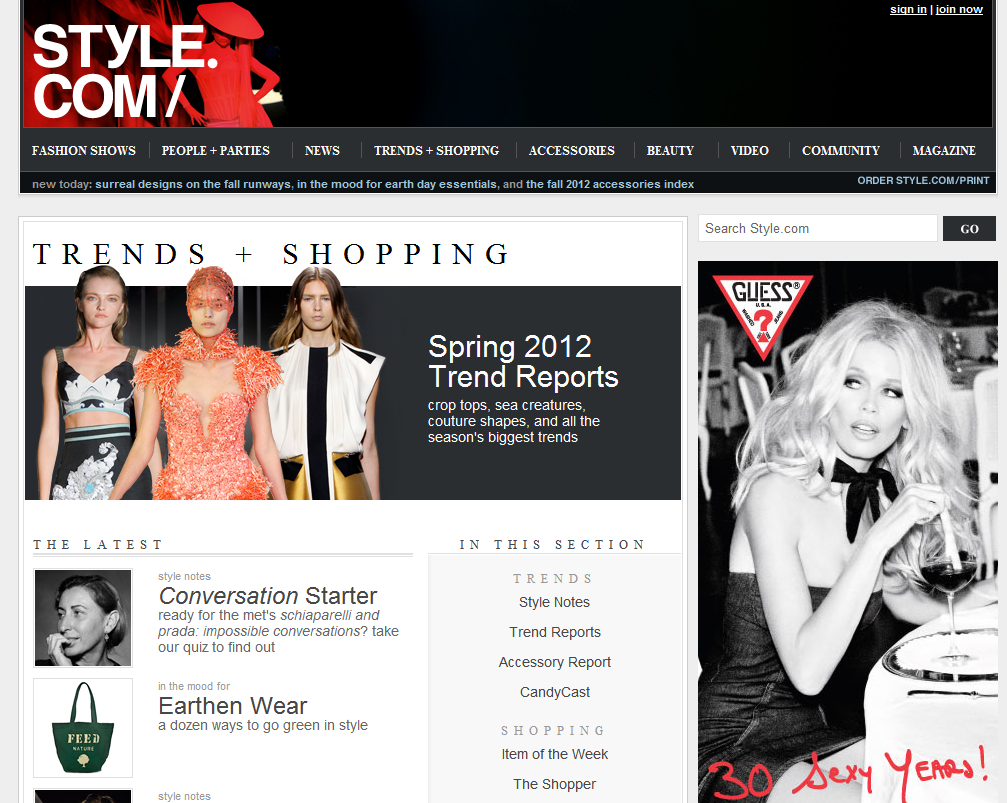Open Trend Reports in the section list
This screenshot has width=1007, height=803.
555,632
